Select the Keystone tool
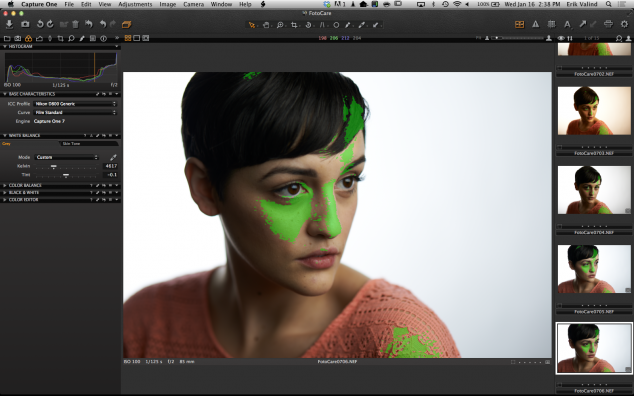The width and height of the screenshot is (634, 396). point(322,25)
